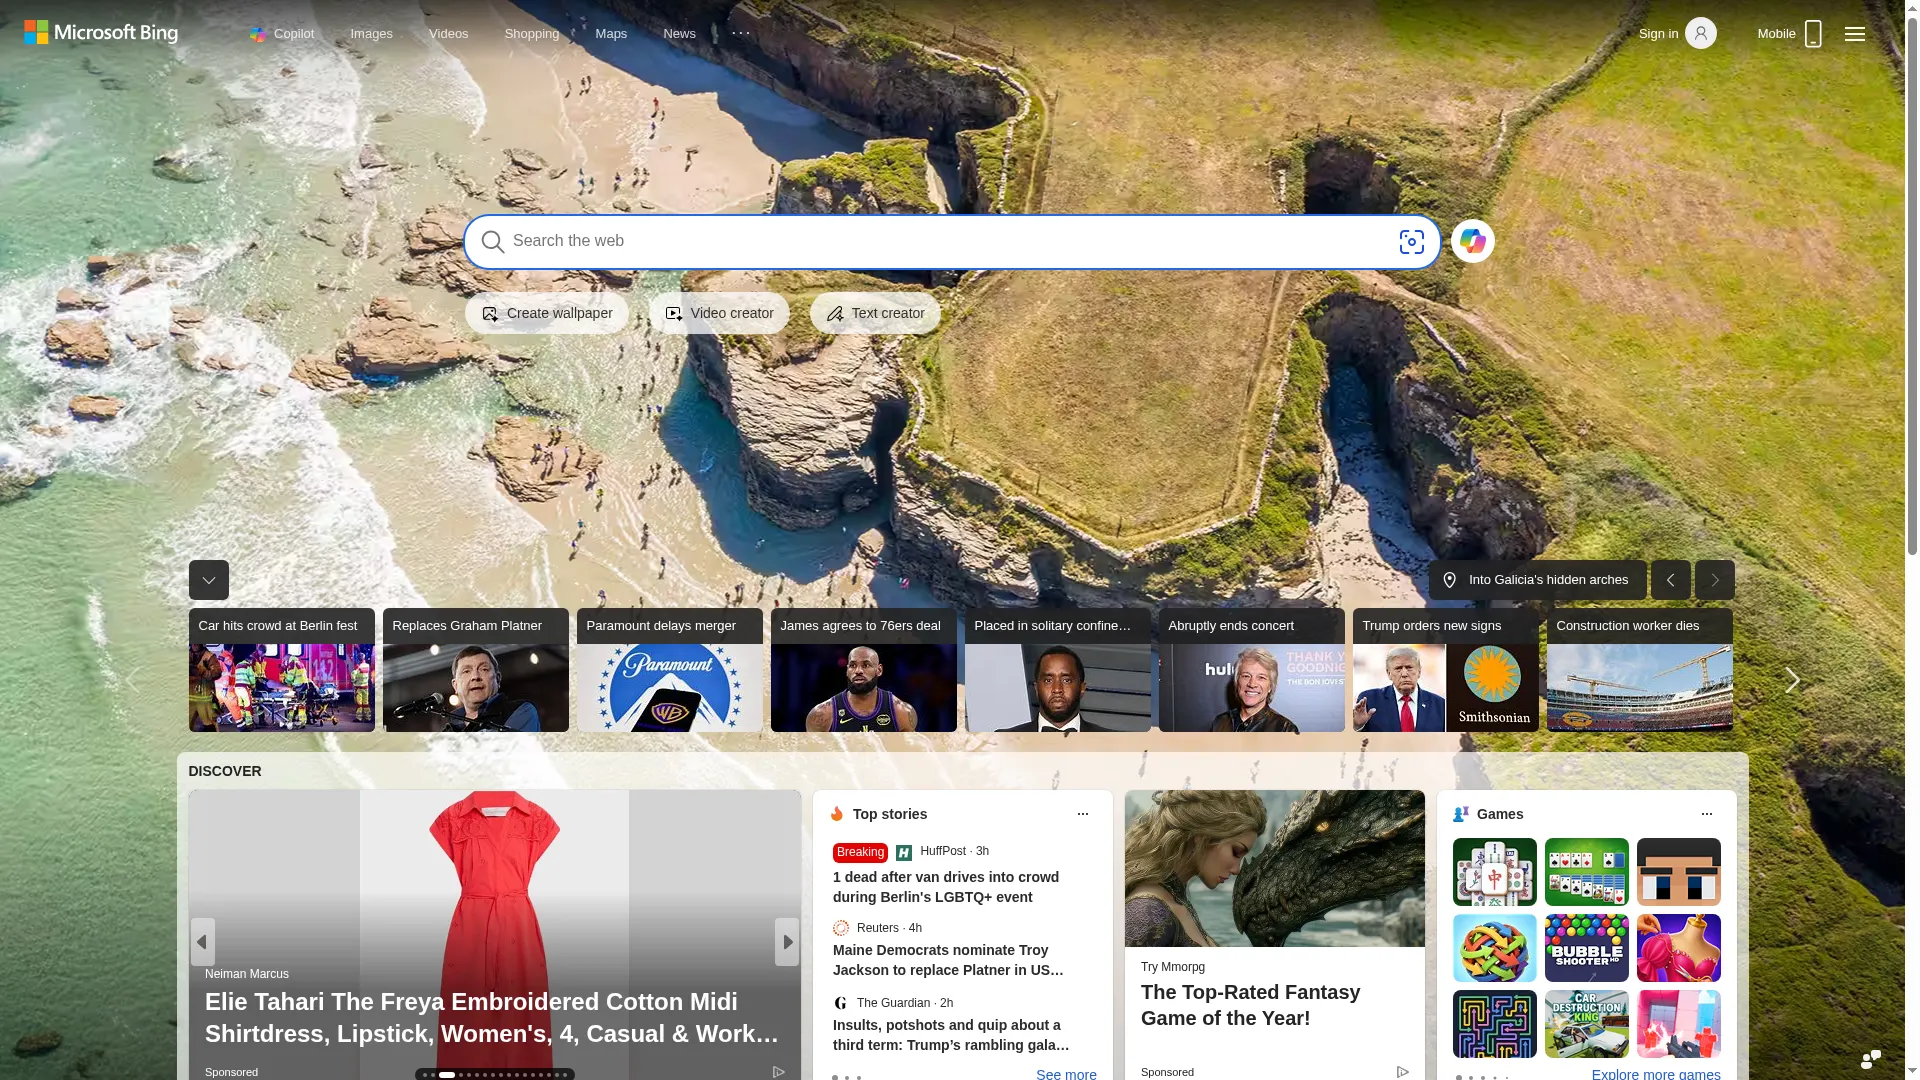This screenshot has height=1080, width=1920.
Task: Click the Mahjong game icon
Action: (x=1494, y=872)
